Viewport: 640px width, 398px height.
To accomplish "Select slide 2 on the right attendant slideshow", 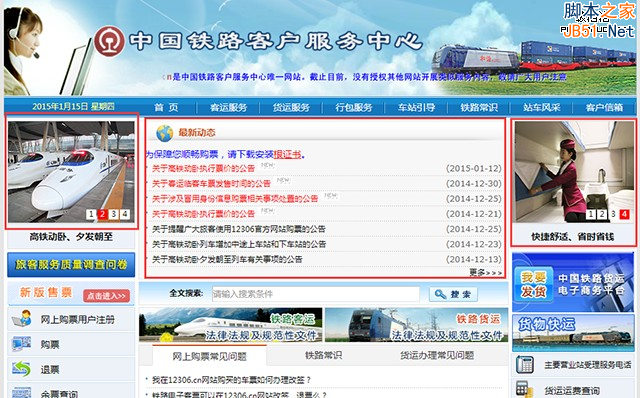I will pyautogui.click(x=602, y=214).
